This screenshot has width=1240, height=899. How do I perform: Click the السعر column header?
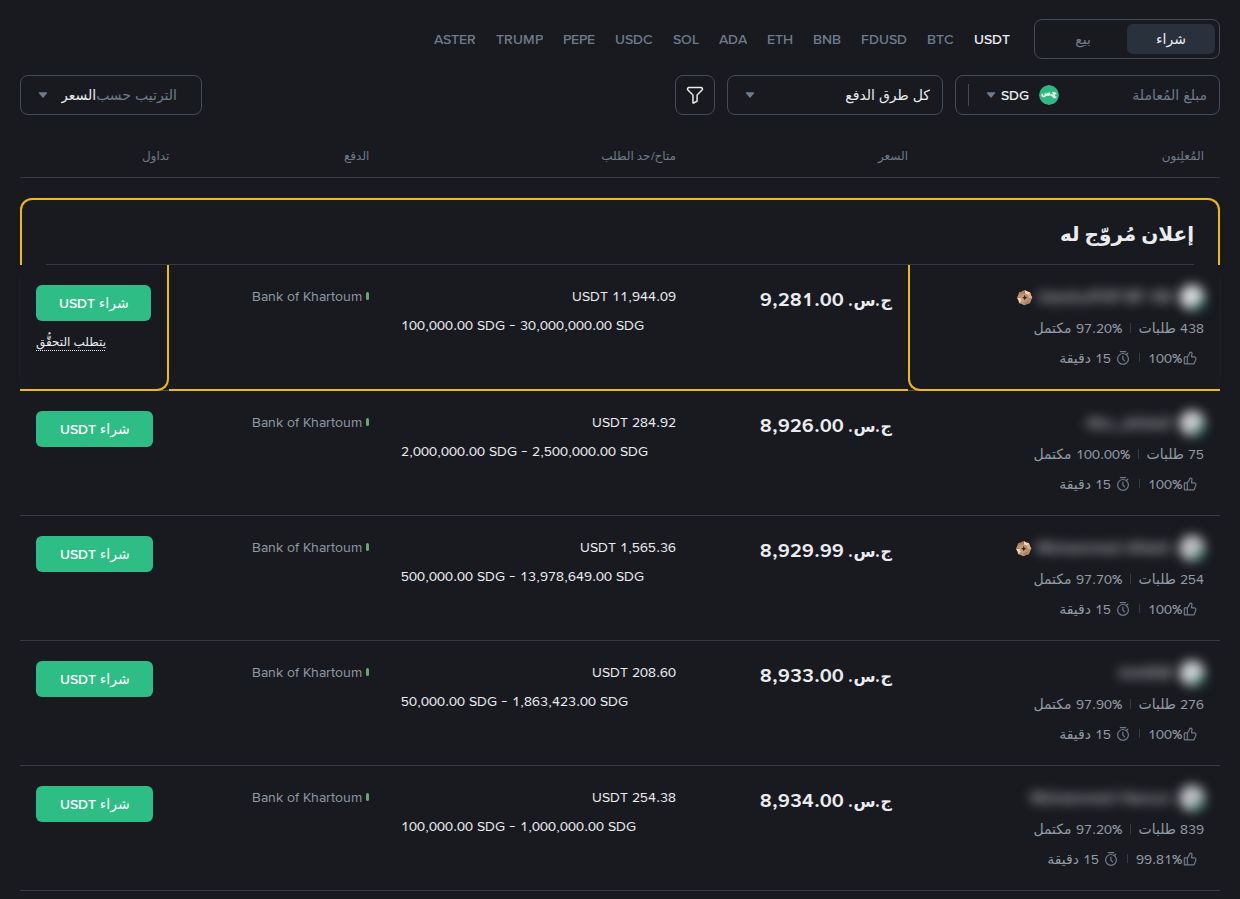[x=893, y=157]
